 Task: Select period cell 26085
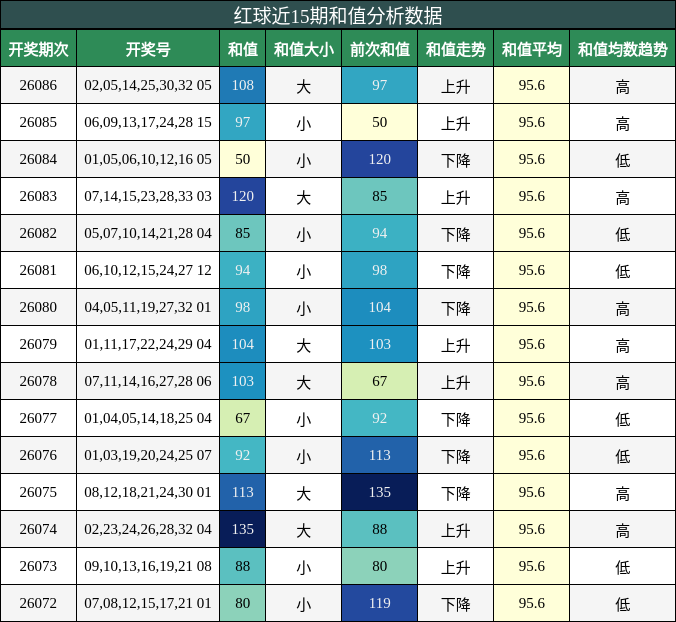coord(38,122)
